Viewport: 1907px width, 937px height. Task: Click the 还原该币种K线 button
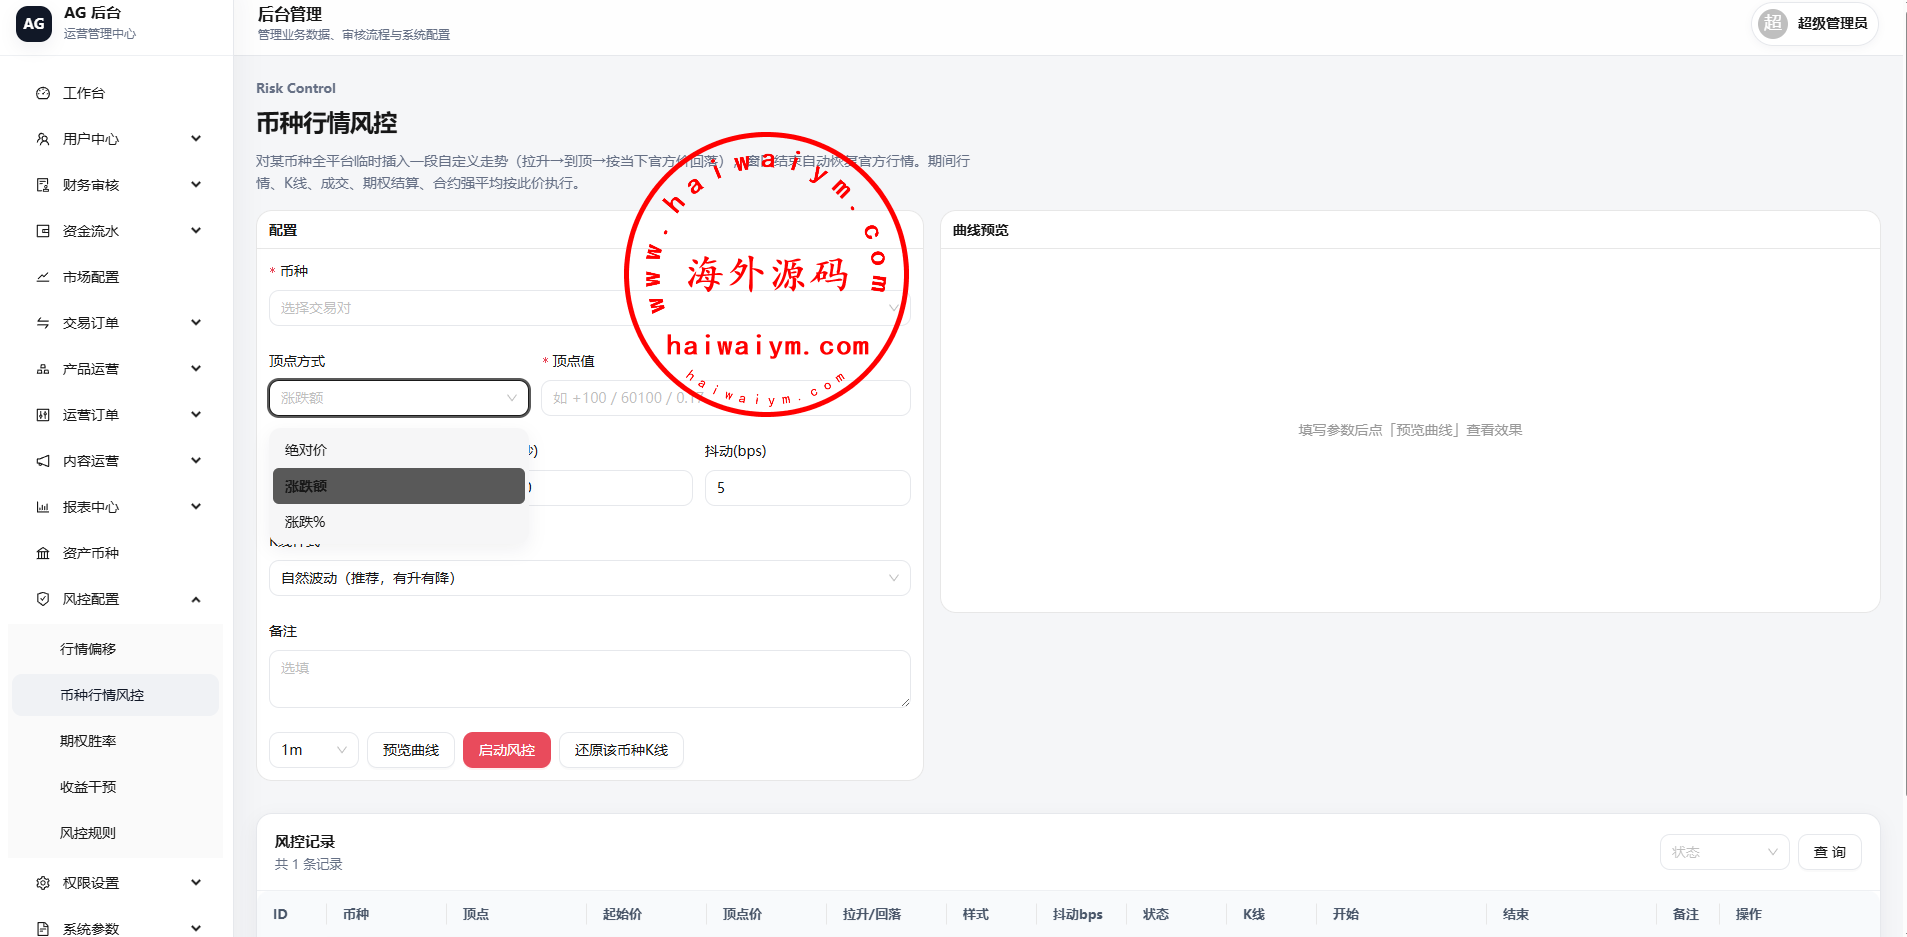coord(621,750)
